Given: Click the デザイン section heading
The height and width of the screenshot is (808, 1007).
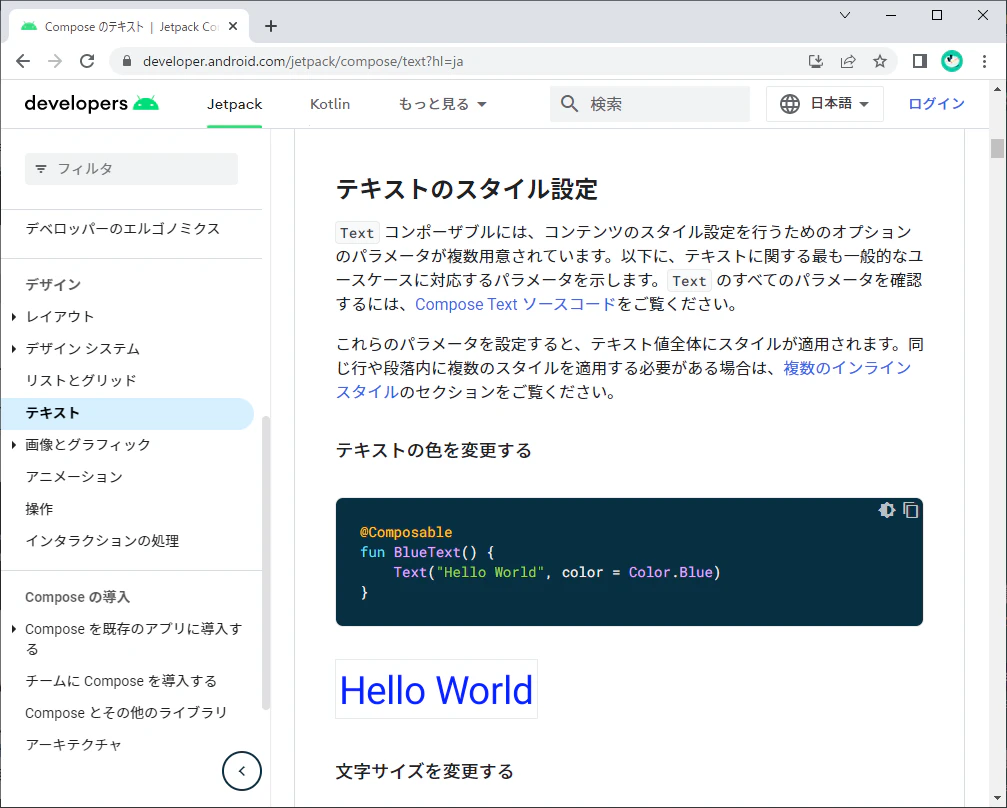Looking at the screenshot, I should (x=53, y=285).
